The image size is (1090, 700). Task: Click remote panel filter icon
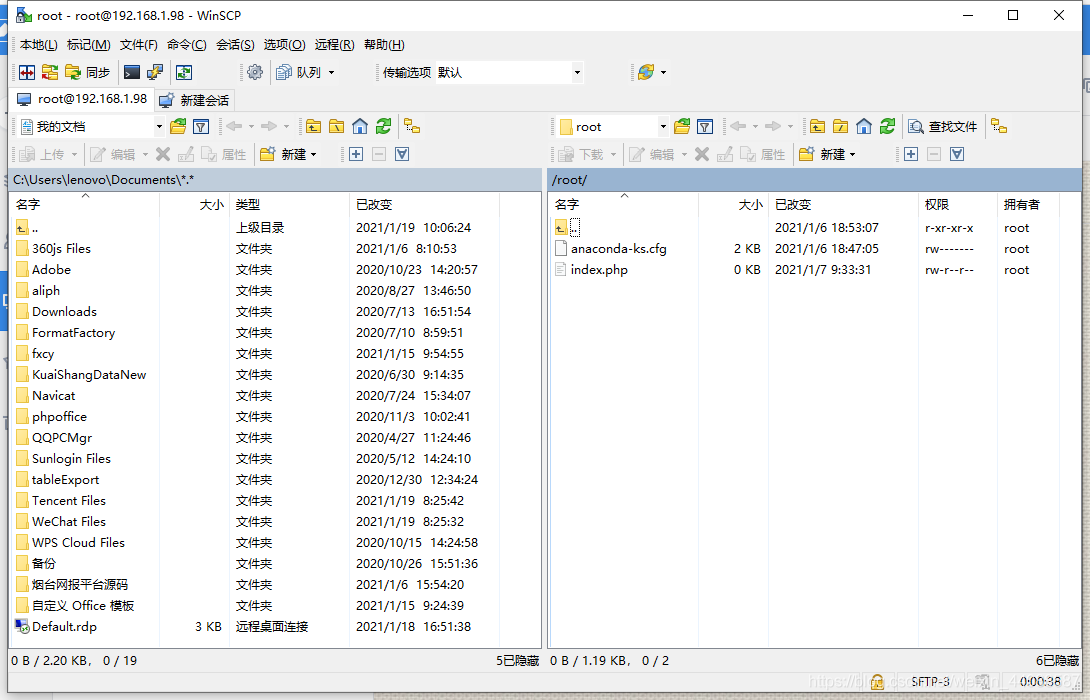point(705,127)
